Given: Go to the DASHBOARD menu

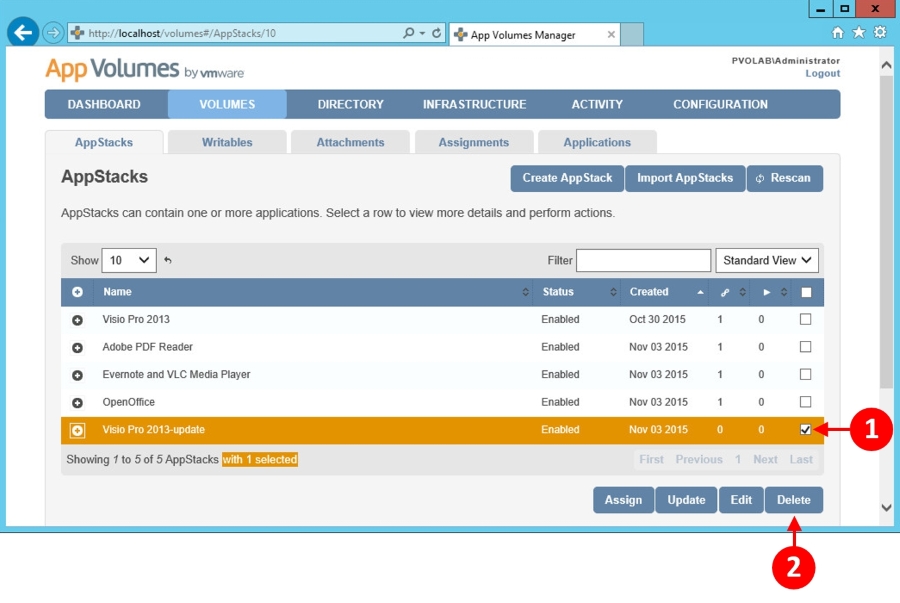Looking at the screenshot, I should (104, 104).
